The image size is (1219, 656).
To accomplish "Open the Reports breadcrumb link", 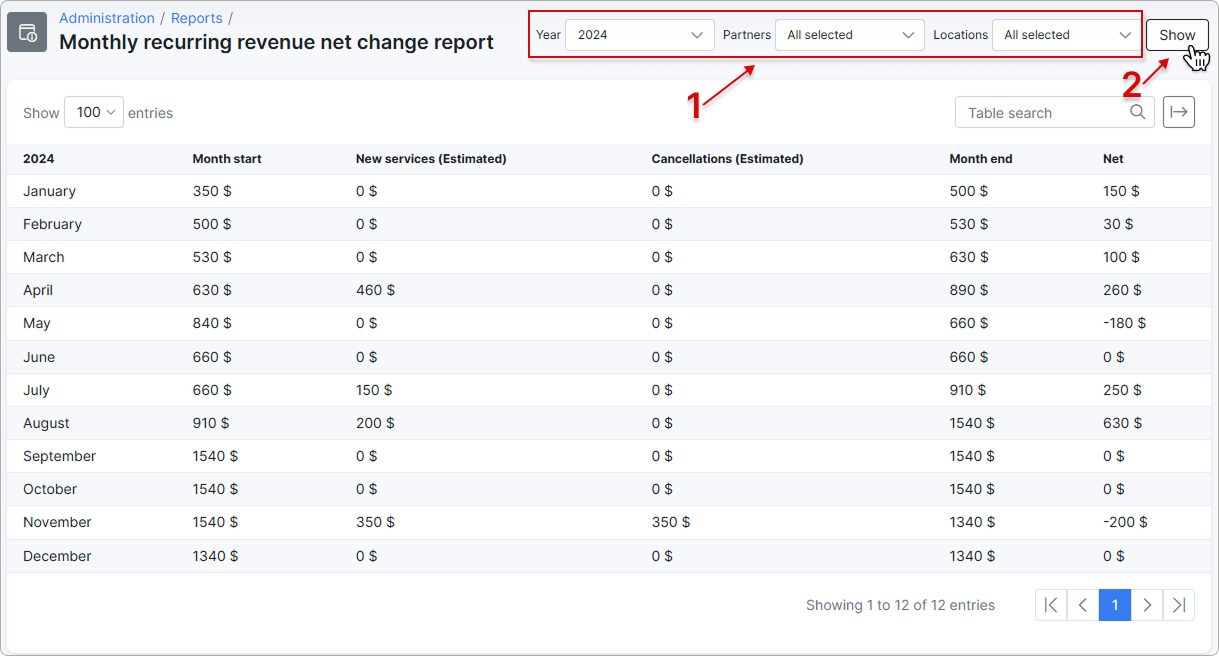I will (x=197, y=18).
